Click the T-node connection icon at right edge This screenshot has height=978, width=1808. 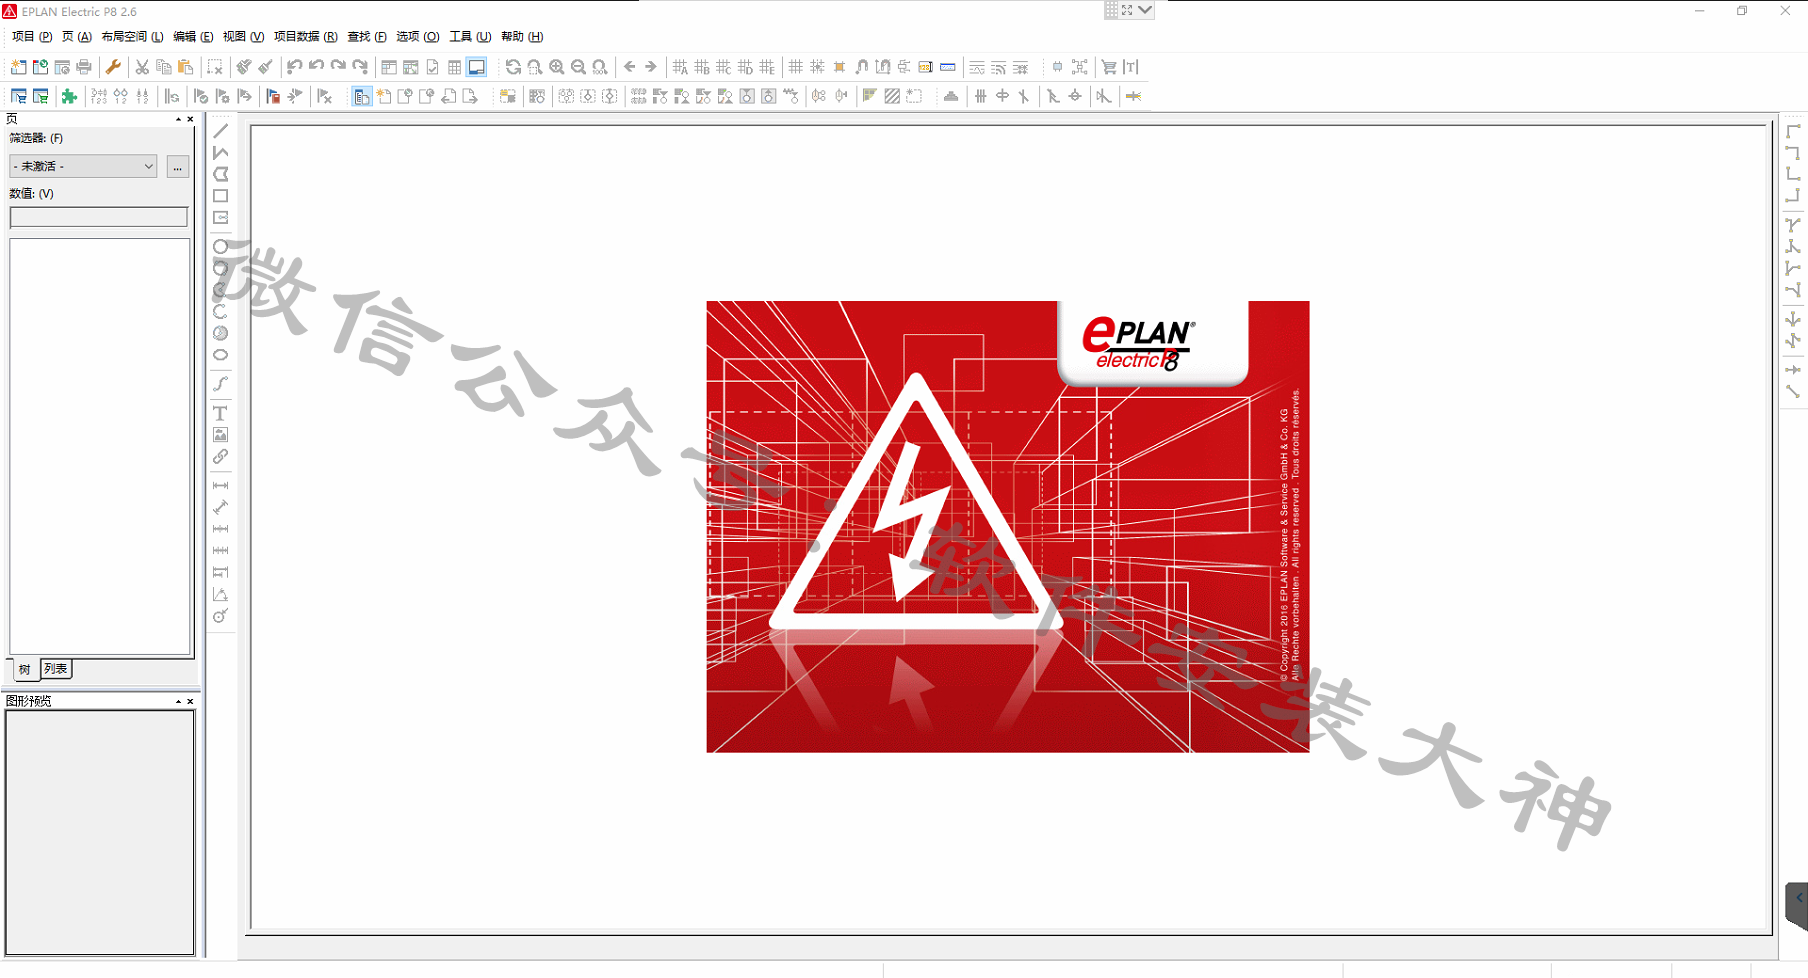[1793, 225]
